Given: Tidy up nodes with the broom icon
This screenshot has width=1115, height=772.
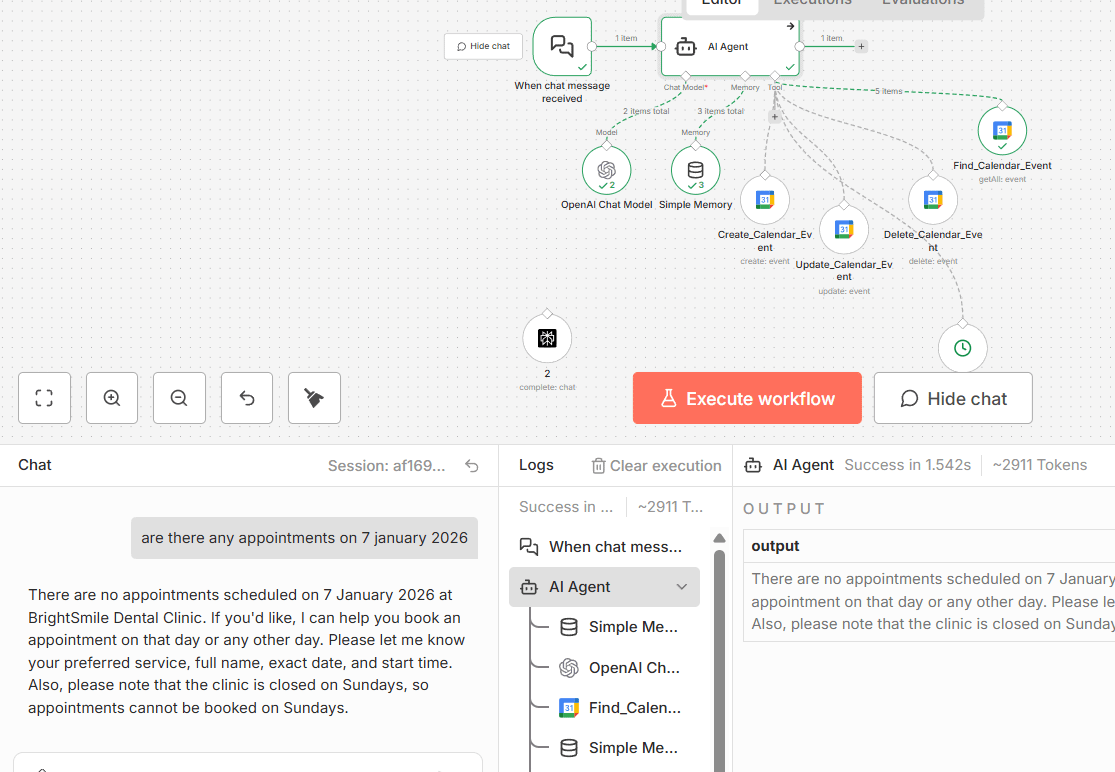Looking at the screenshot, I should (x=314, y=398).
